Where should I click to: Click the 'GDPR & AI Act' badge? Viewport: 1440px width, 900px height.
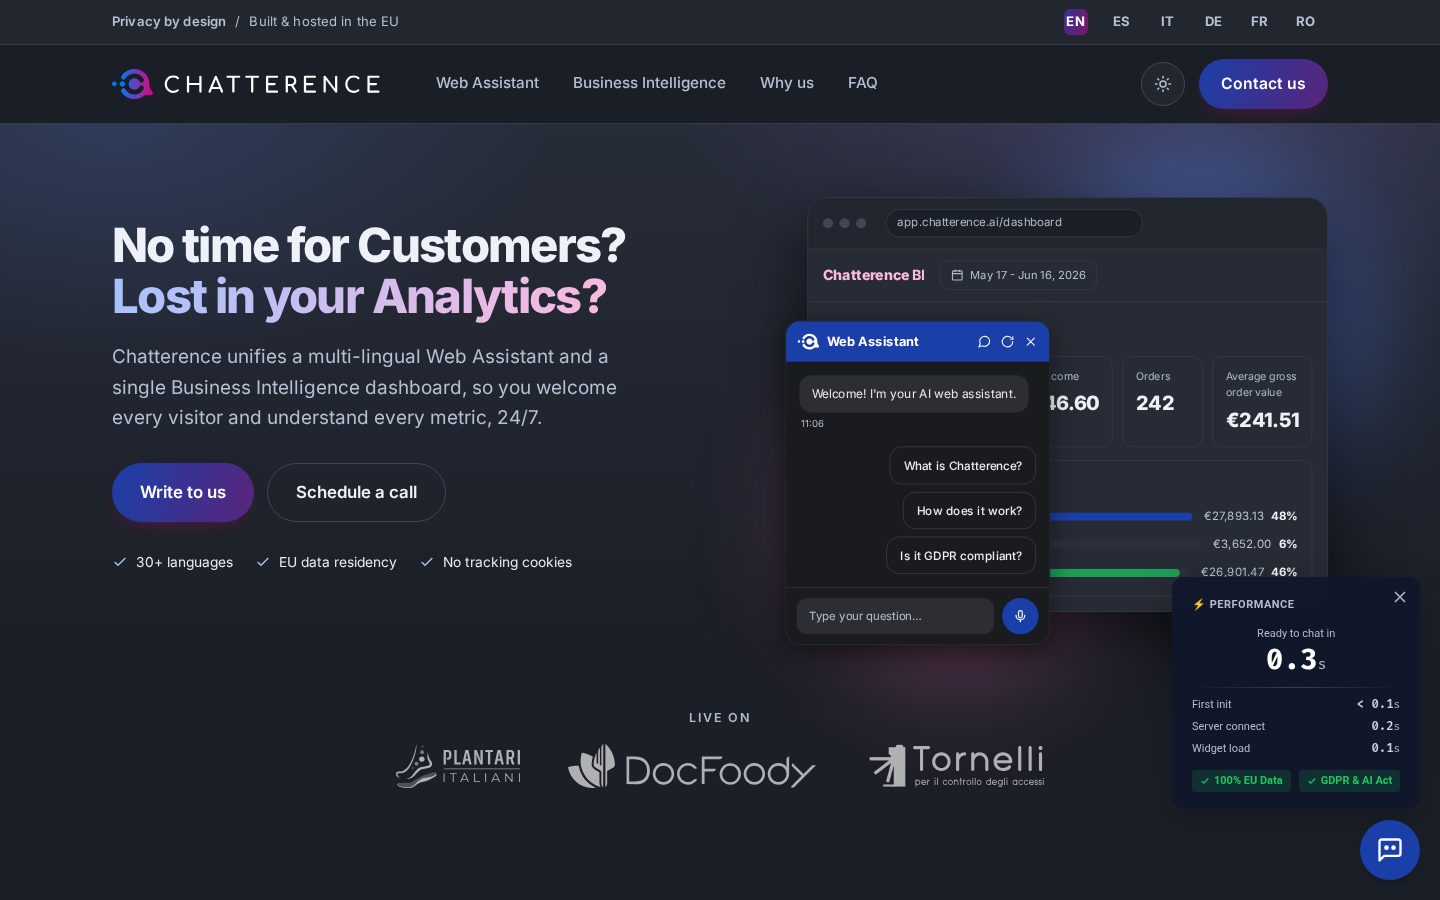click(1349, 781)
